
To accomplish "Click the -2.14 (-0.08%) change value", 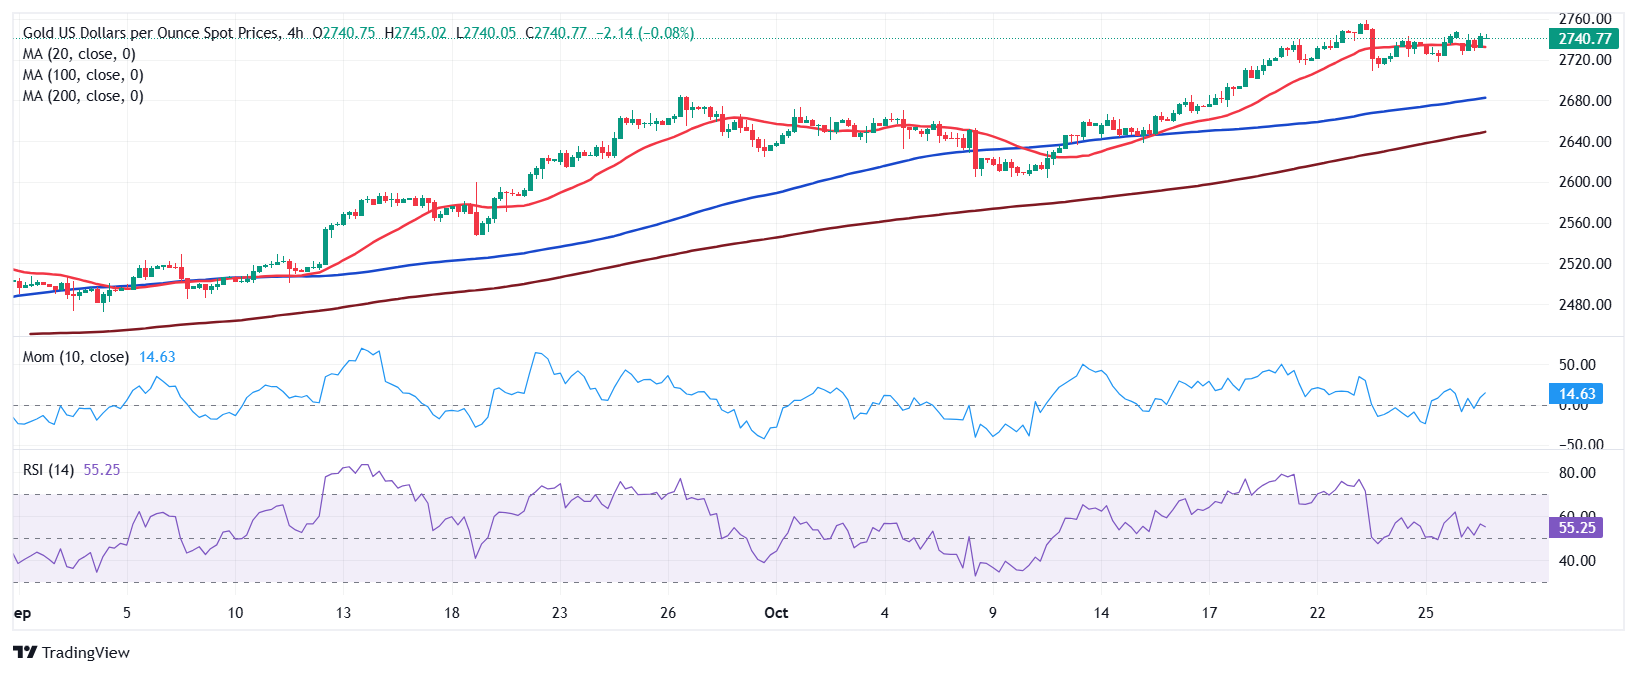I will (645, 33).
